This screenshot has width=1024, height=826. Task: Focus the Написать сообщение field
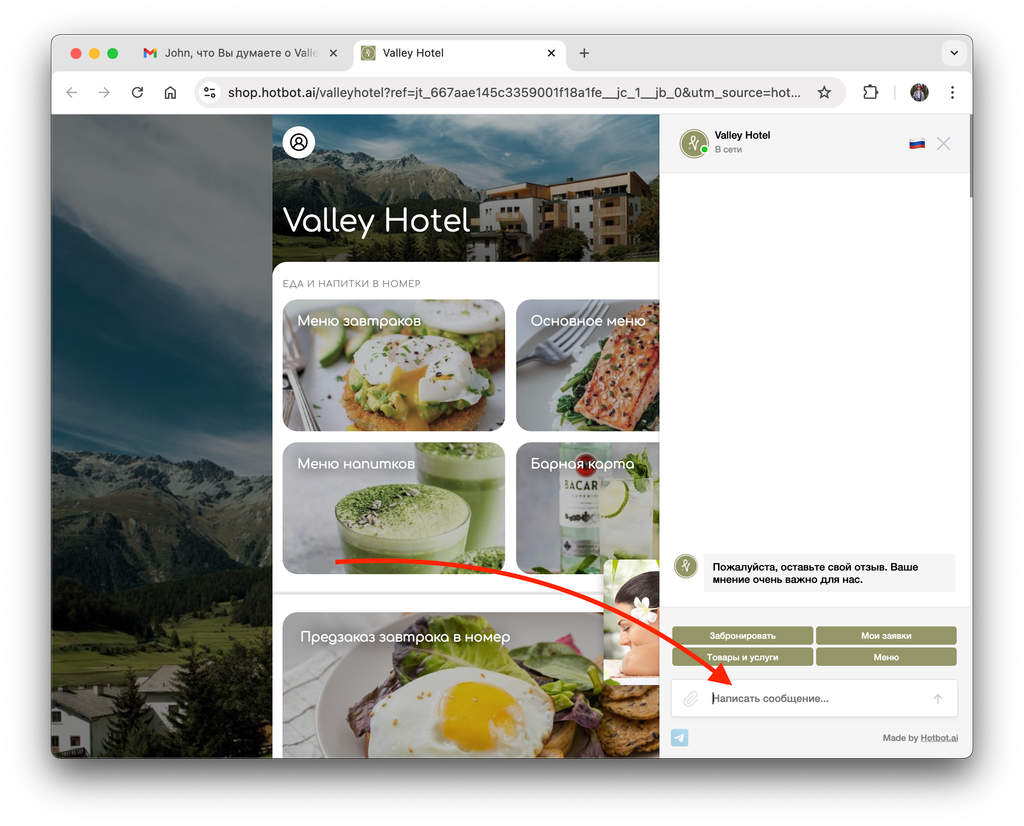pyautogui.click(x=816, y=699)
